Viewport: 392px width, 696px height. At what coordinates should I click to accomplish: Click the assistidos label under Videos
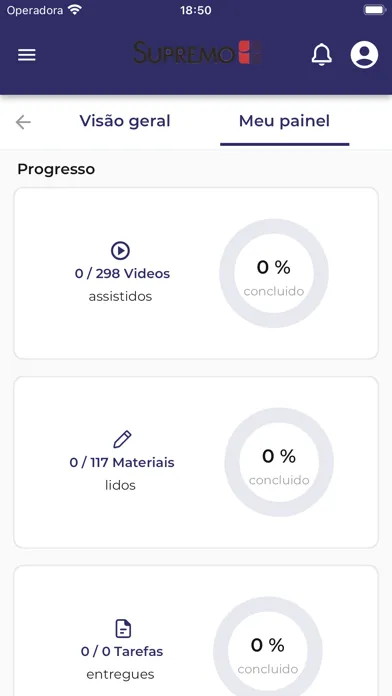coord(120,296)
